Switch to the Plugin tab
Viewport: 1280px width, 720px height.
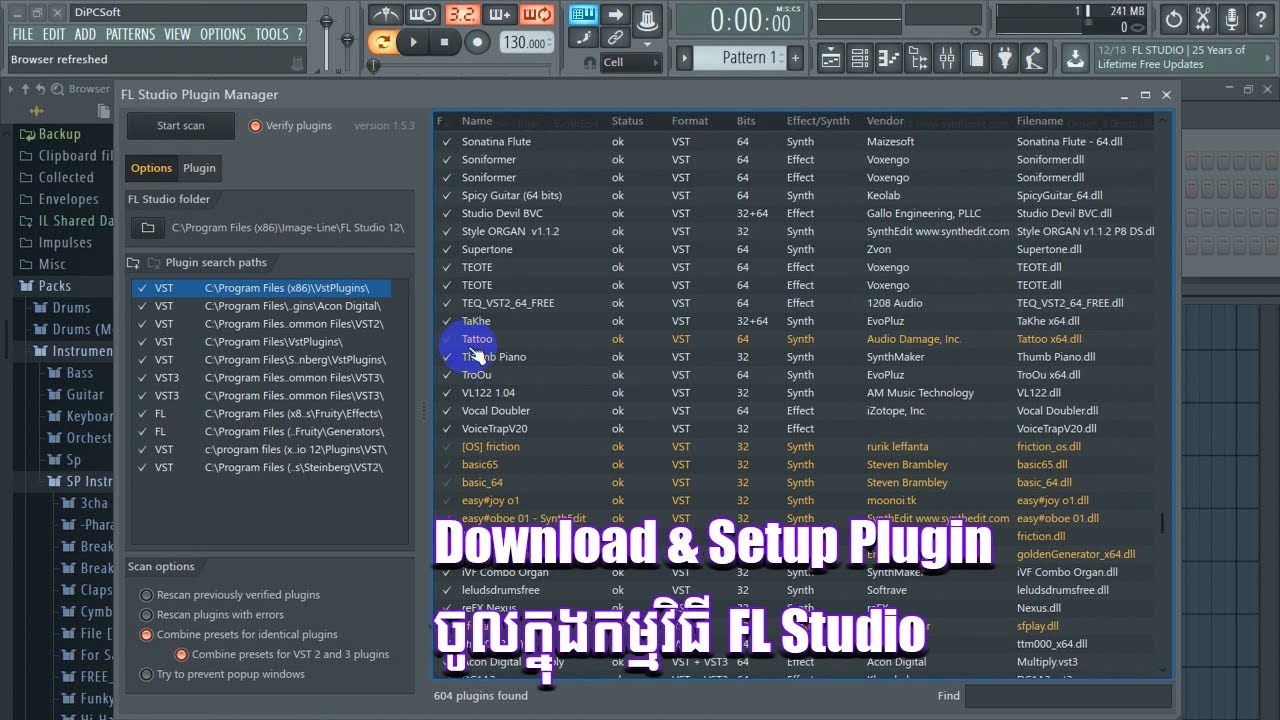199,168
